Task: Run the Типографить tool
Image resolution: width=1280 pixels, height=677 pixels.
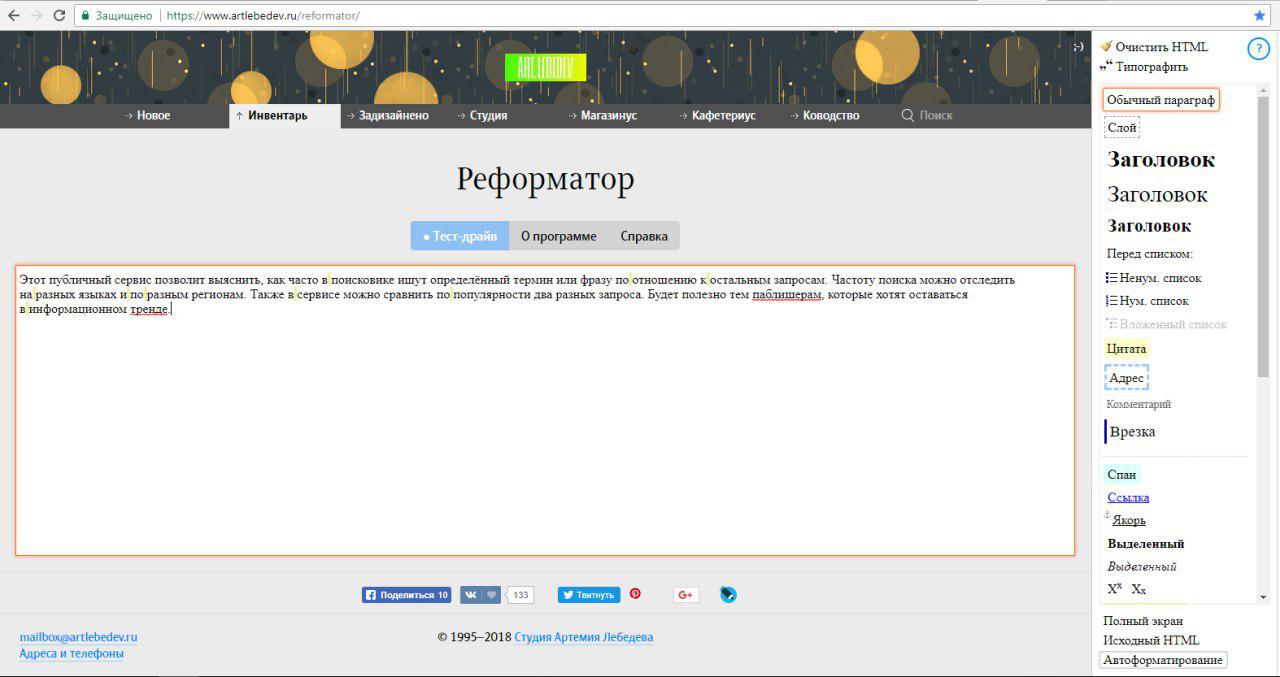Action: [x=1144, y=67]
